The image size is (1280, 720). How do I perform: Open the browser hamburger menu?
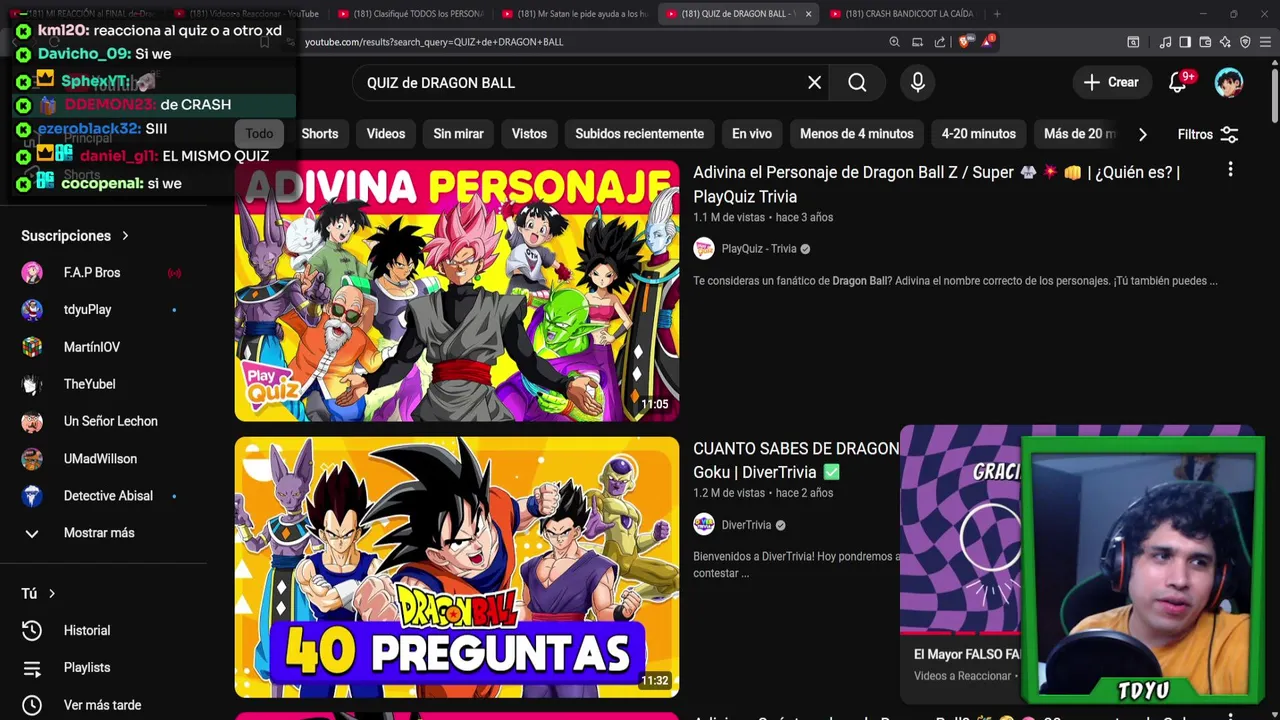[x=1266, y=42]
